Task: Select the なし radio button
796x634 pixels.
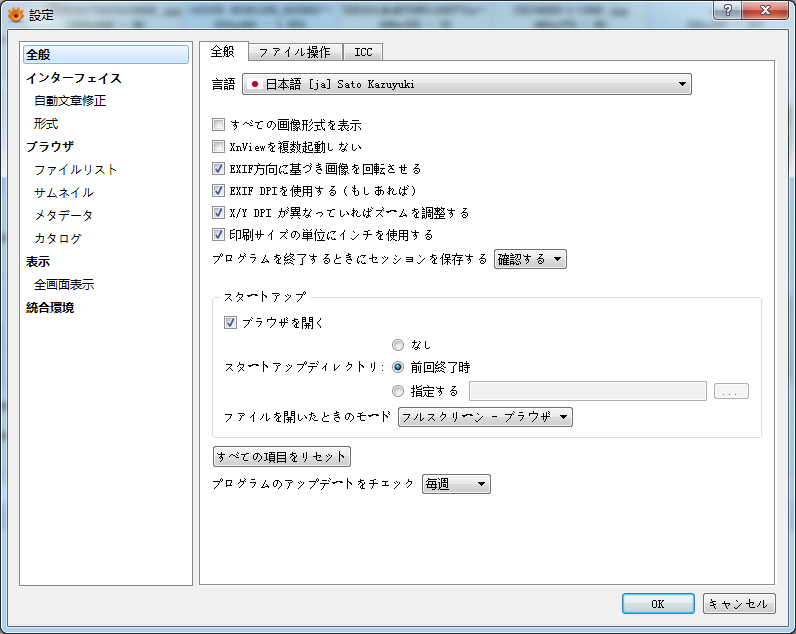Action: pyautogui.click(x=398, y=345)
